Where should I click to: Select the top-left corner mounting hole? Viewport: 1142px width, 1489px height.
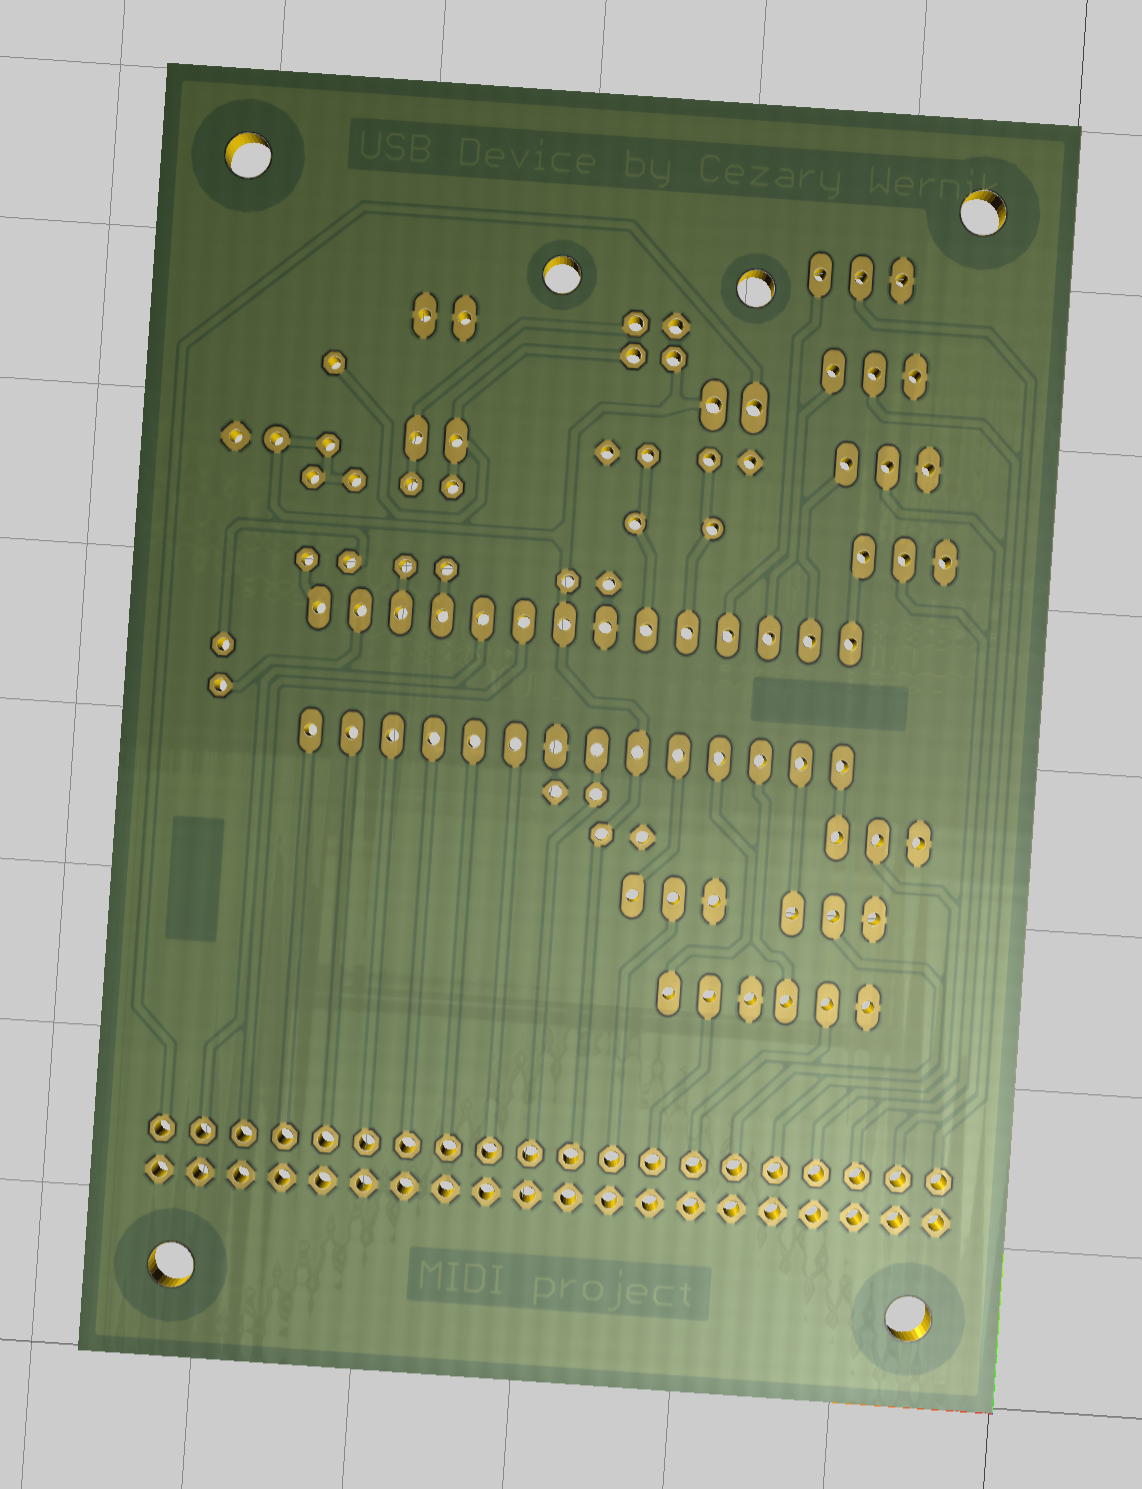click(x=249, y=155)
